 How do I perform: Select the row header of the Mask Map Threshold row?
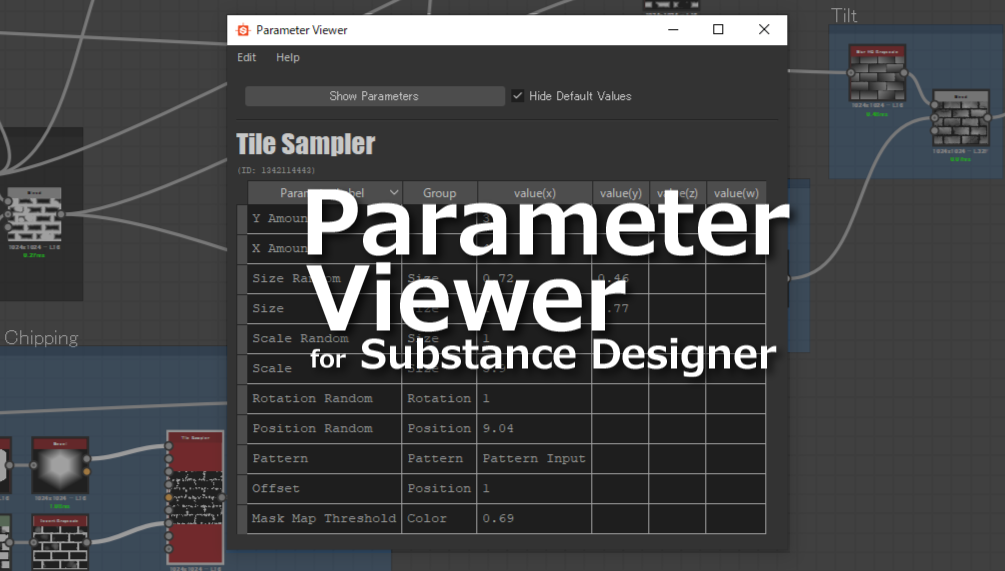point(242,518)
